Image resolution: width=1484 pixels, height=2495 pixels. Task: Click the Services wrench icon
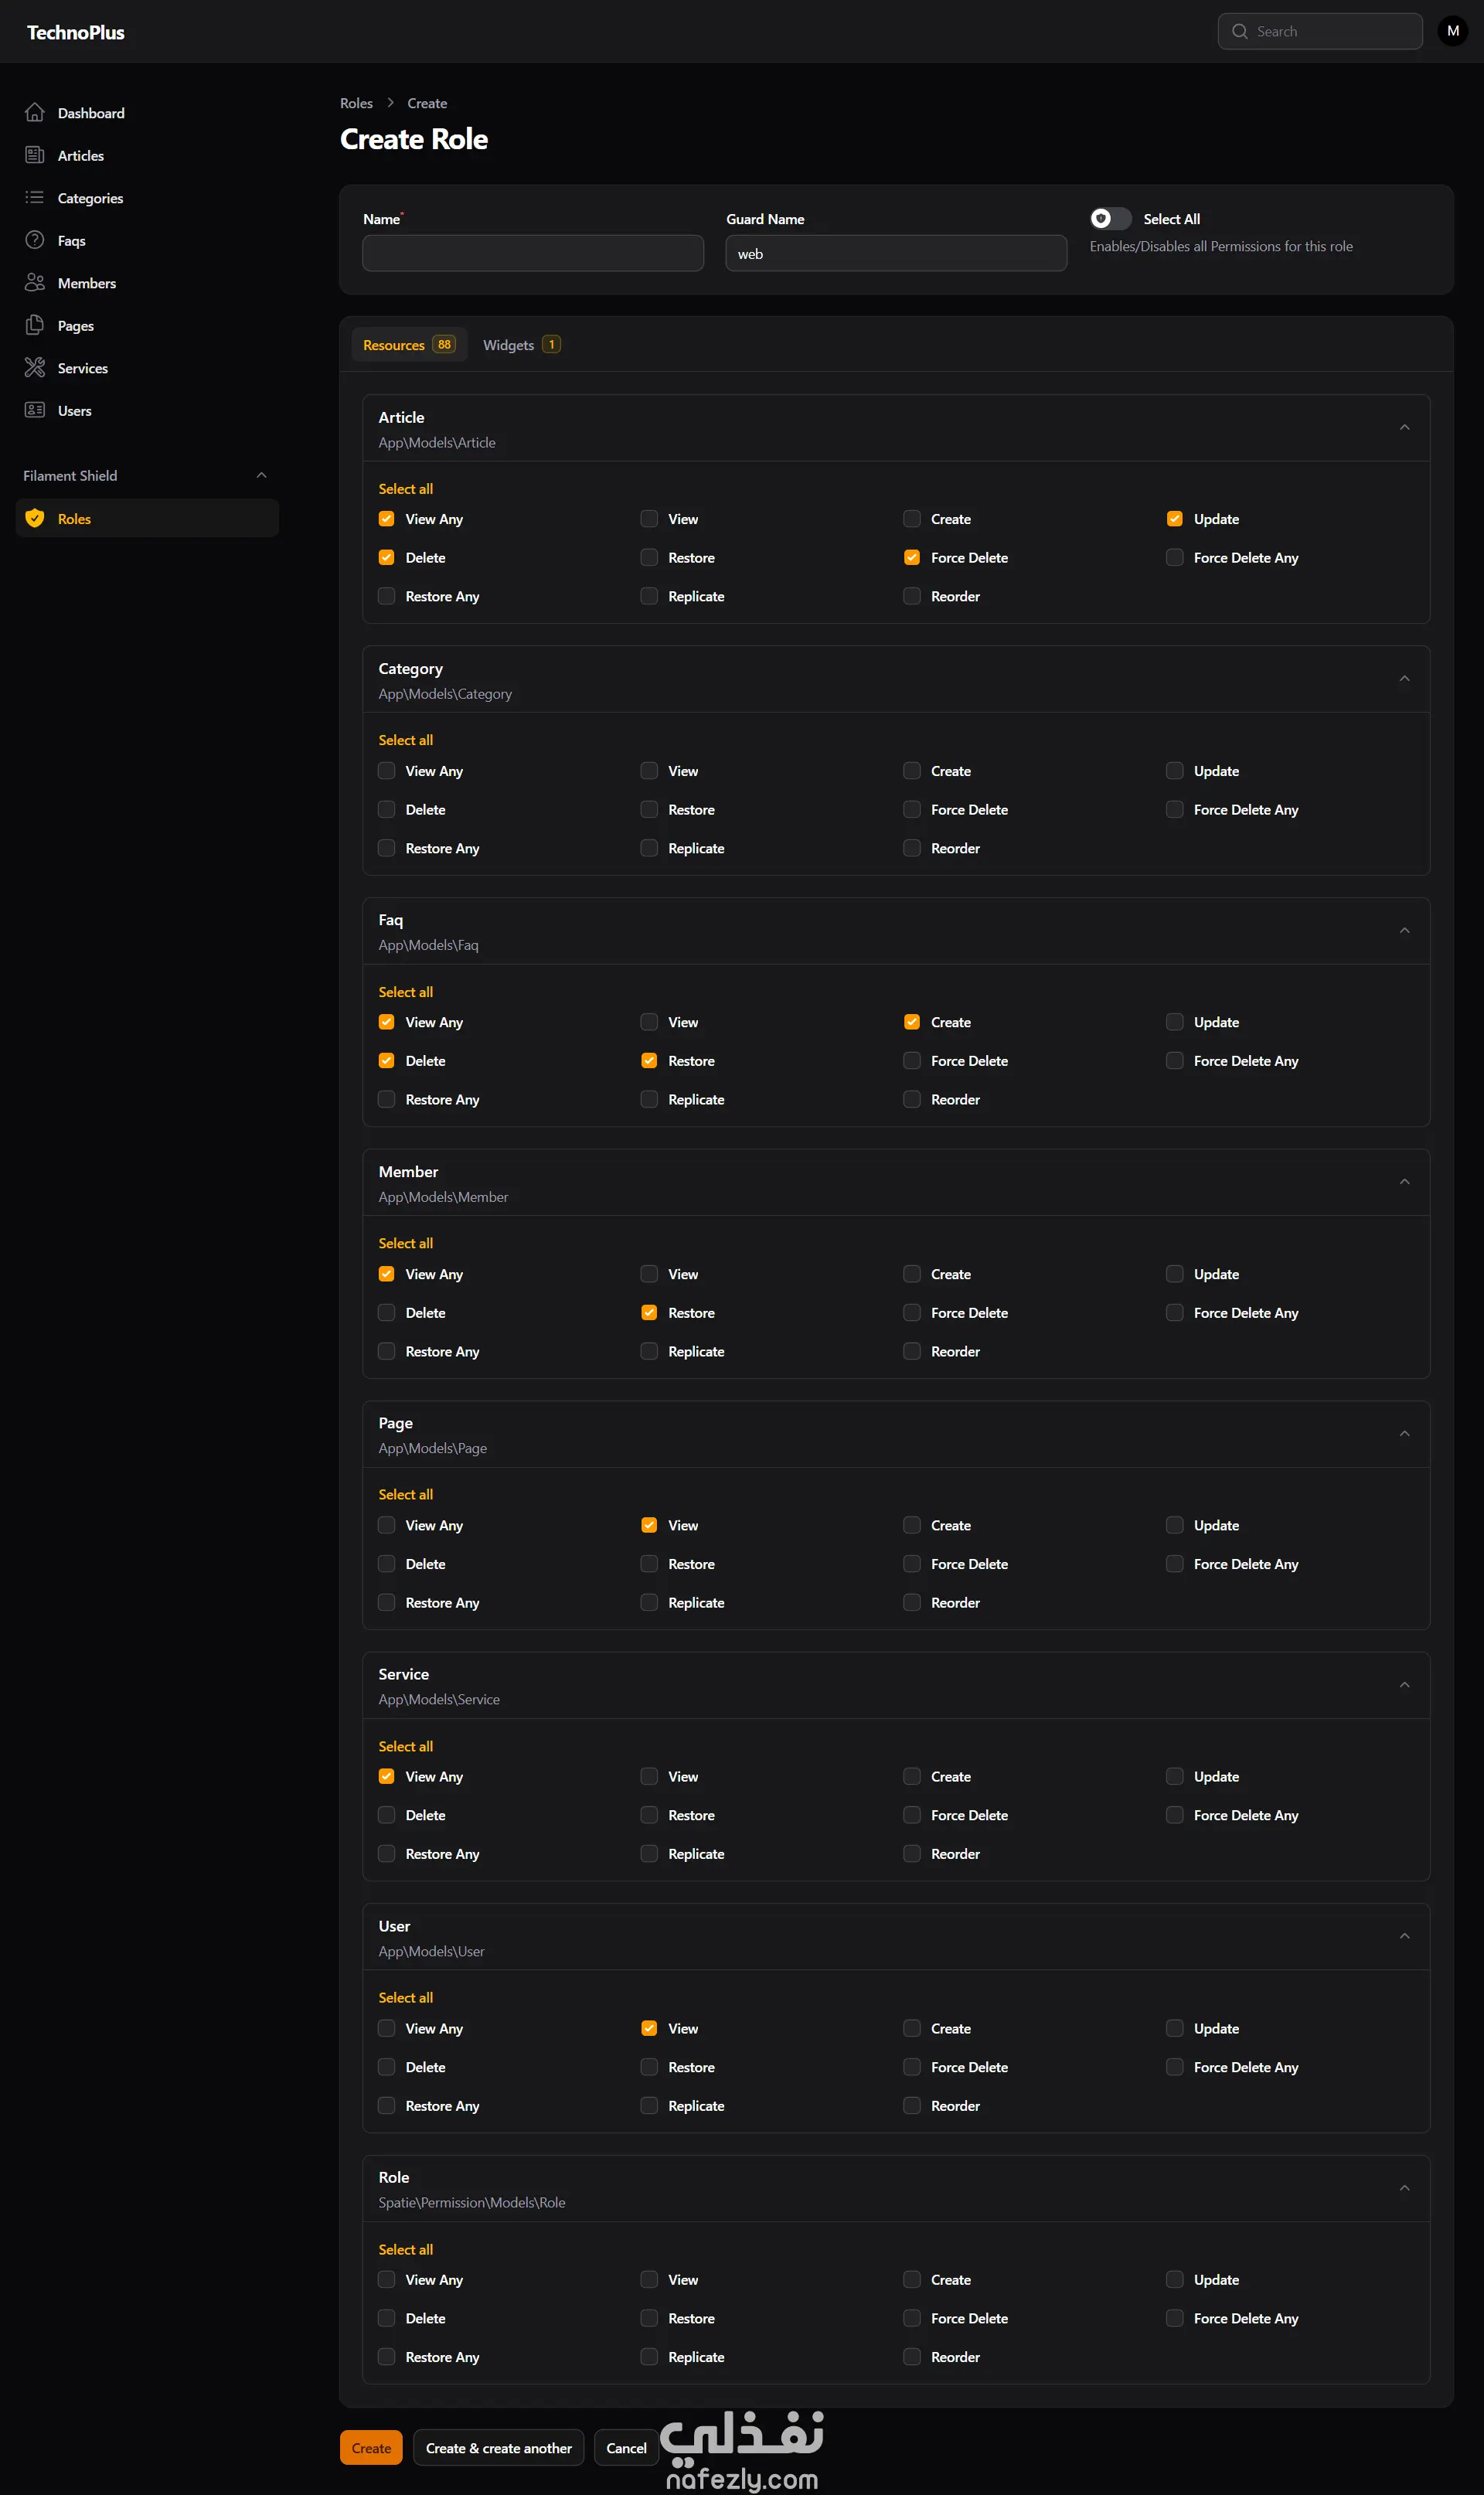pos(35,368)
